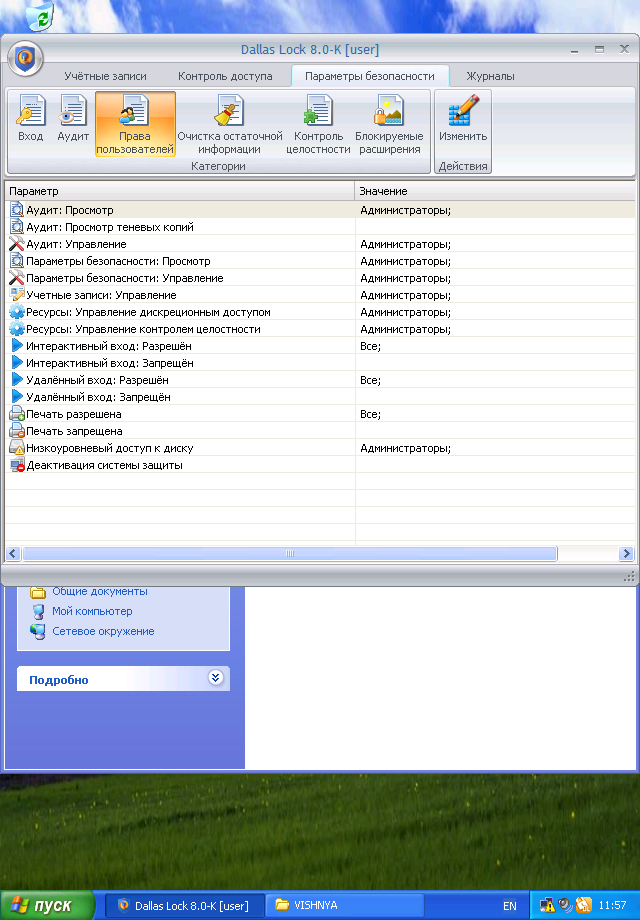Open the пуск Start button
640x920 pixels.
tap(47, 905)
